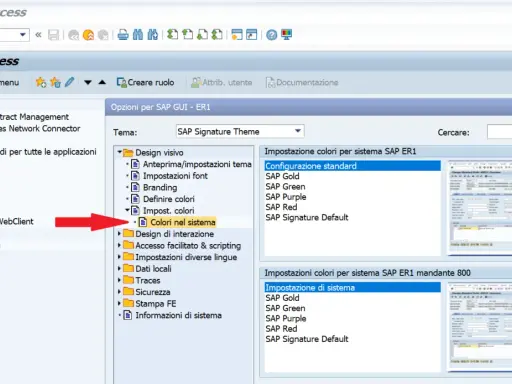This screenshot has width=512, height=384.
Task: Select SAP Green in mandante 800 list
Action: (x=353, y=308)
